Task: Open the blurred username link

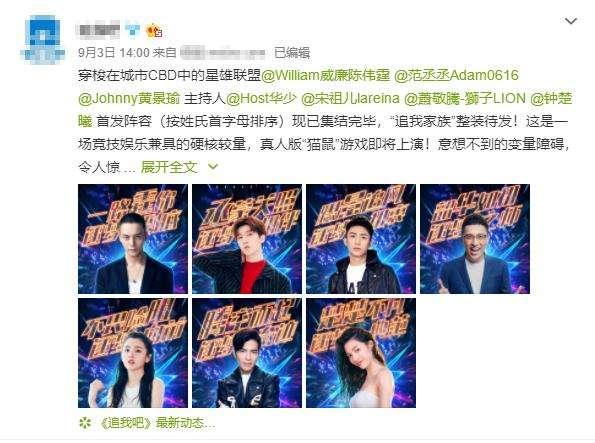Action: [98, 30]
